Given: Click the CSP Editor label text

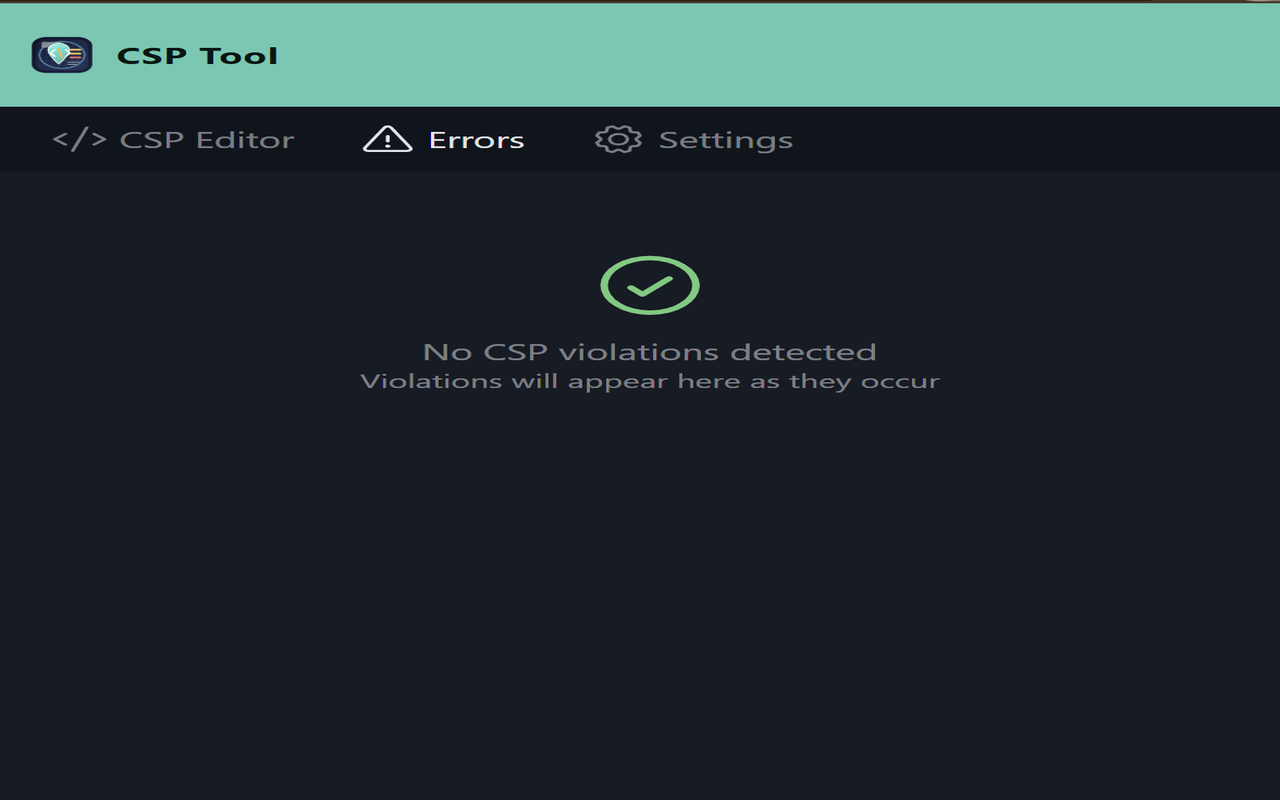Looking at the screenshot, I should point(207,139).
